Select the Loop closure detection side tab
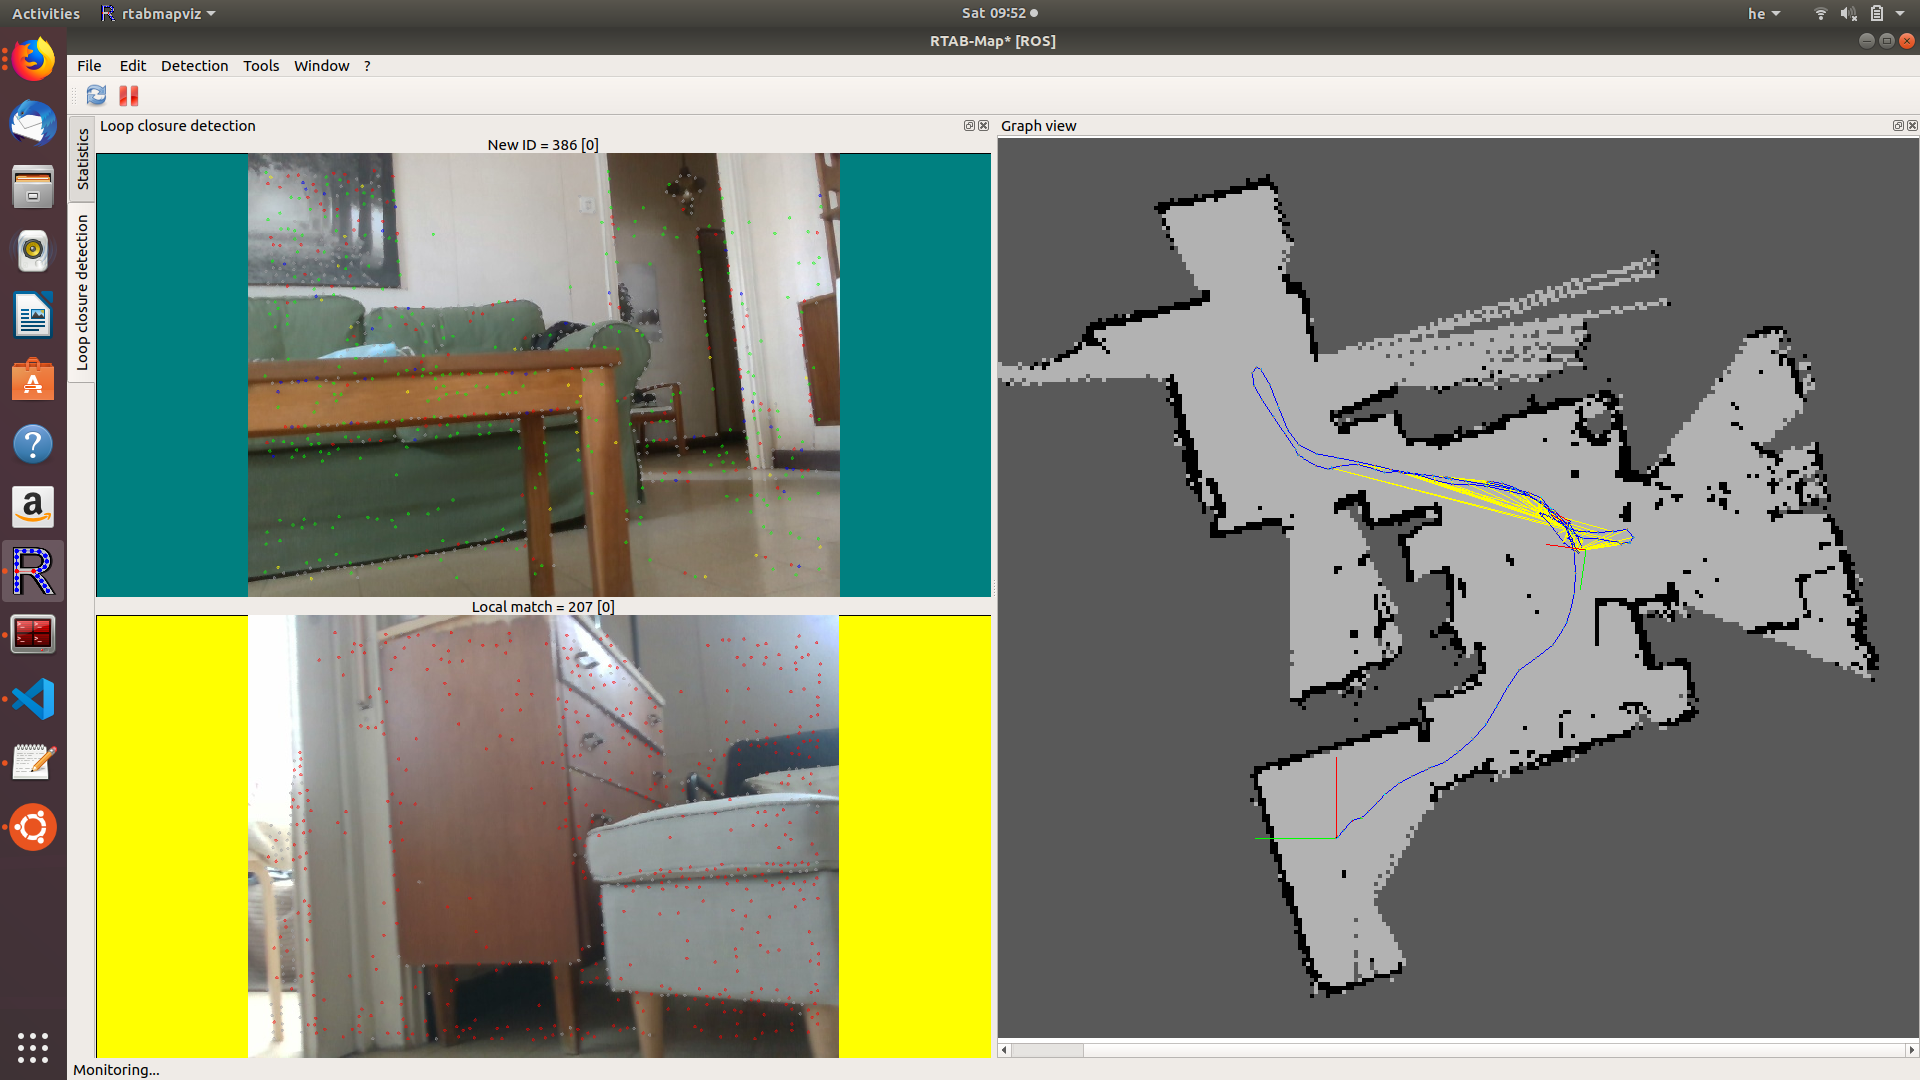 [x=82, y=292]
